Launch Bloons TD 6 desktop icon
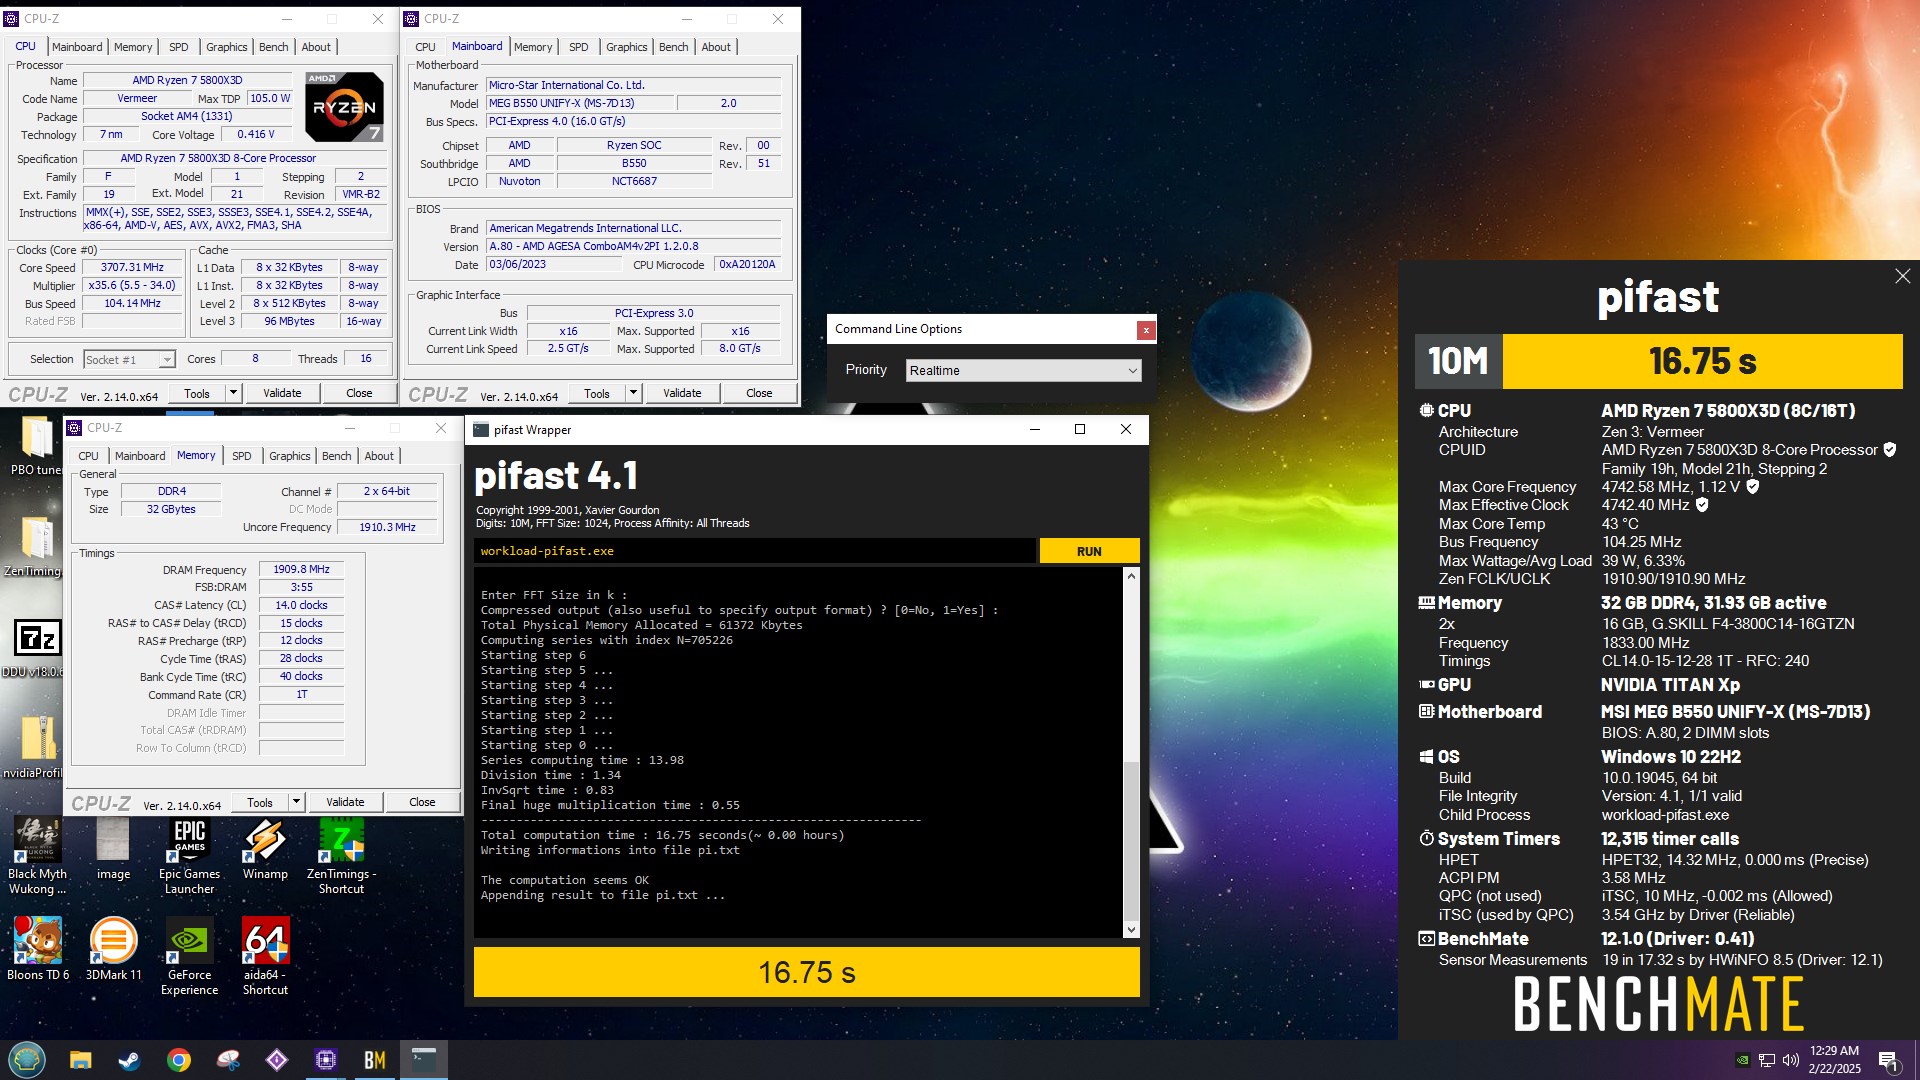Screen dimensions: 1920x1080 [x=37, y=949]
